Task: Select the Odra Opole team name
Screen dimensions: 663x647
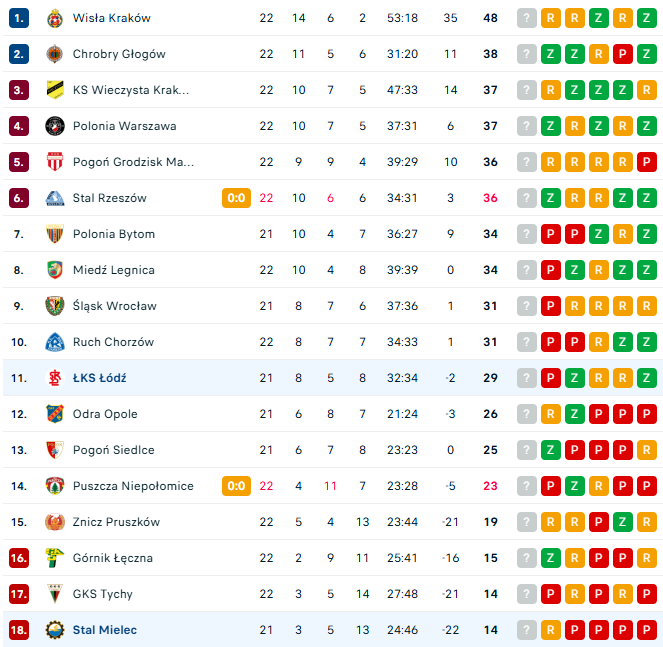Action: click(x=105, y=414)
